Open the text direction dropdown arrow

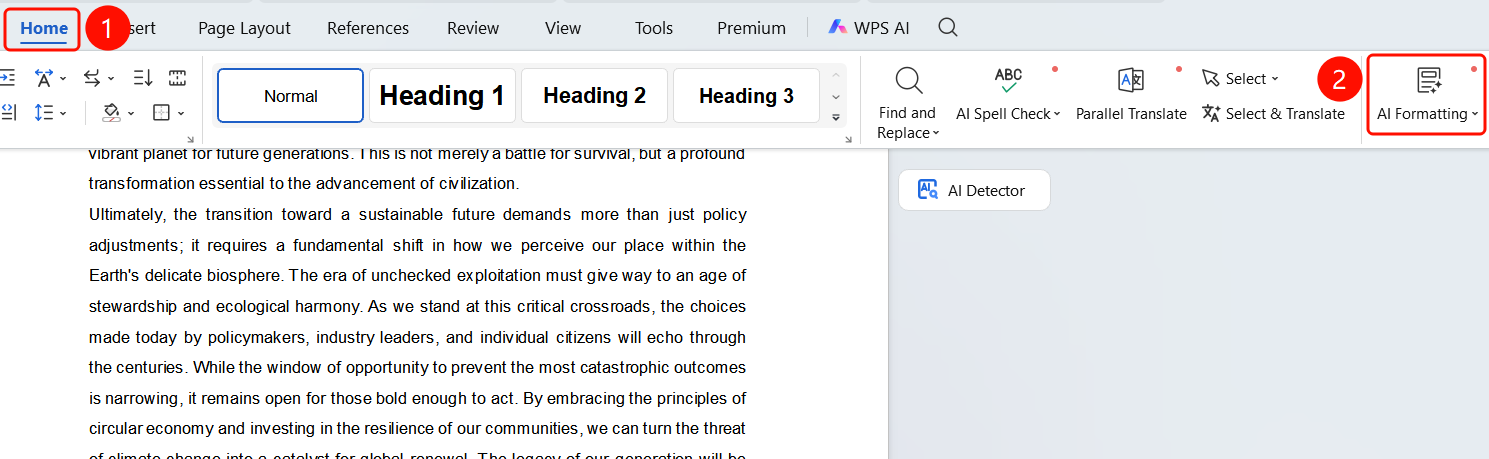coord(110,78)
